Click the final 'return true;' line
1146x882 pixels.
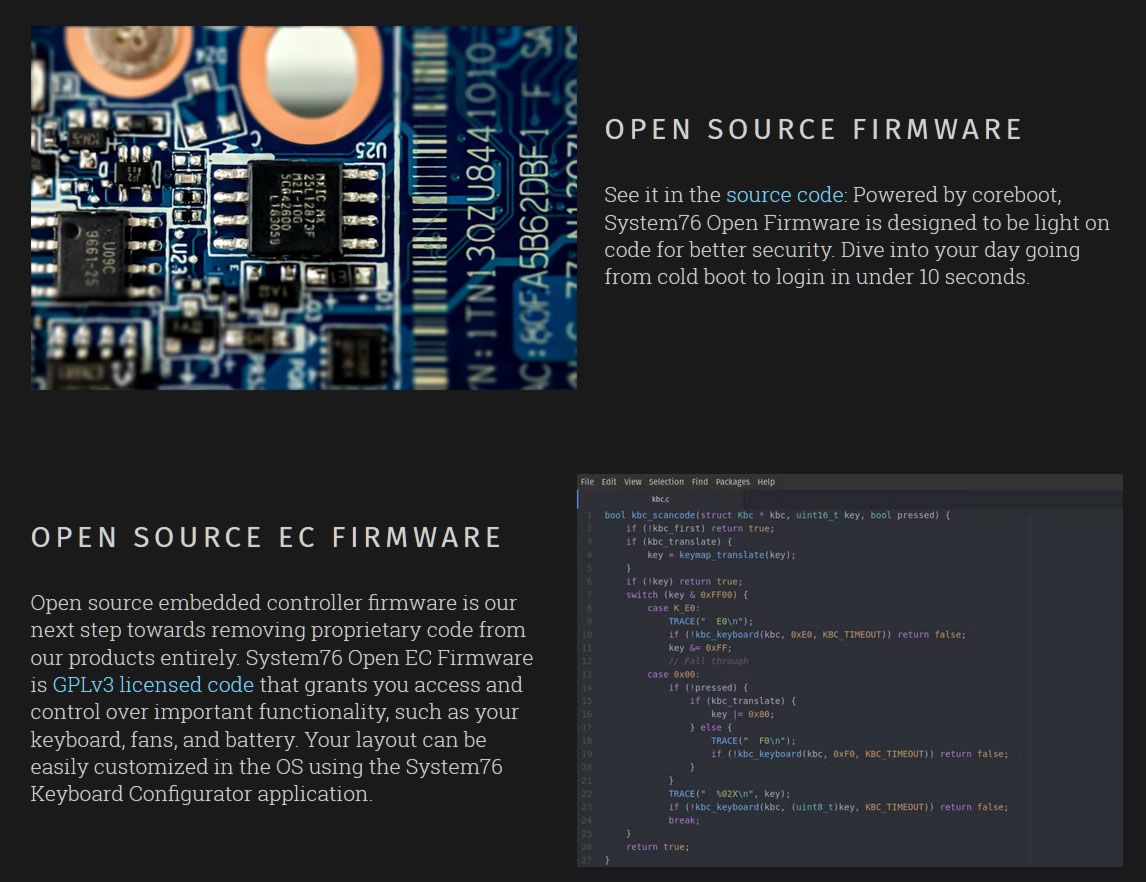[658, 847]
